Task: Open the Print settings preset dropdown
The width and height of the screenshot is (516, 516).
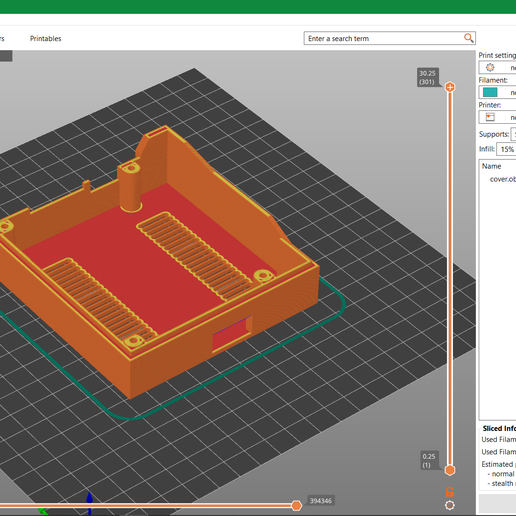Action: [x=497, y=67]
